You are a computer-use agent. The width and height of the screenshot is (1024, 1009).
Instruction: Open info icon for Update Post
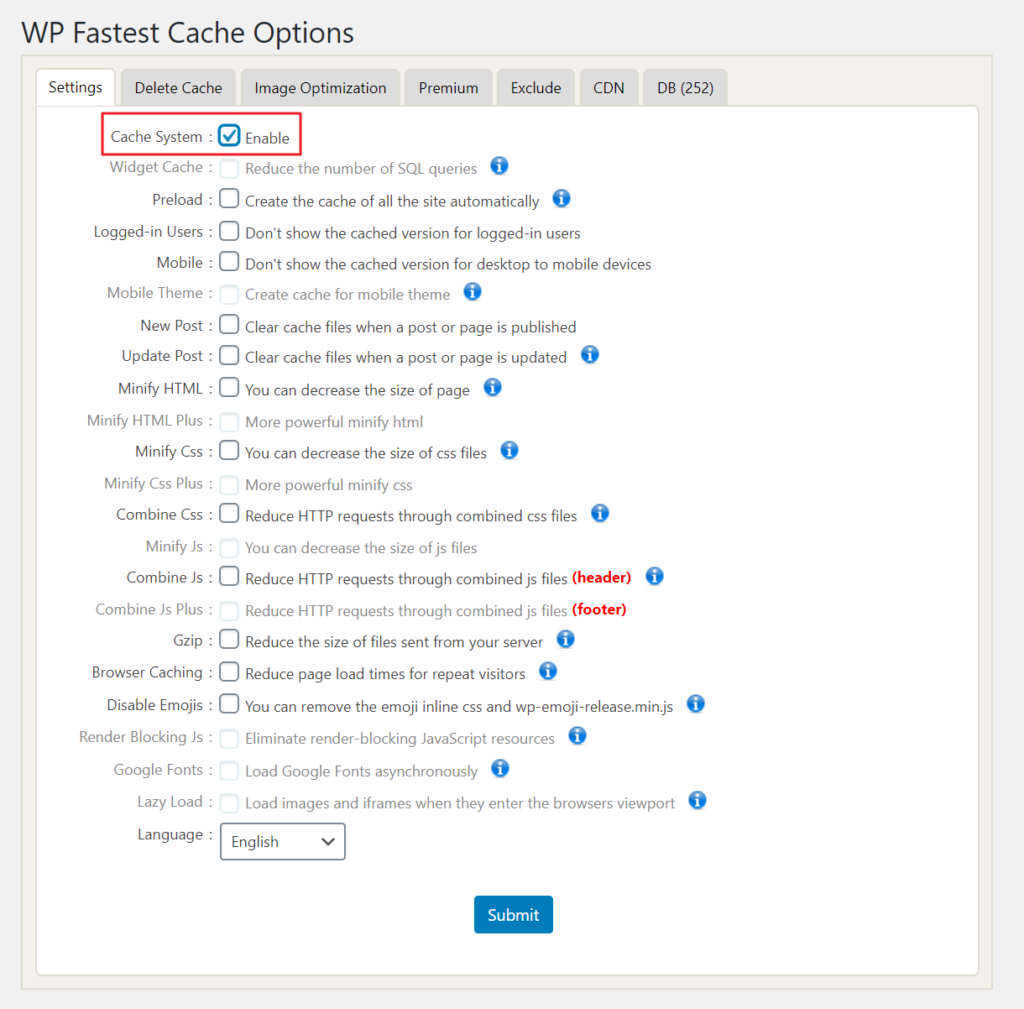[x=590, y=354]
